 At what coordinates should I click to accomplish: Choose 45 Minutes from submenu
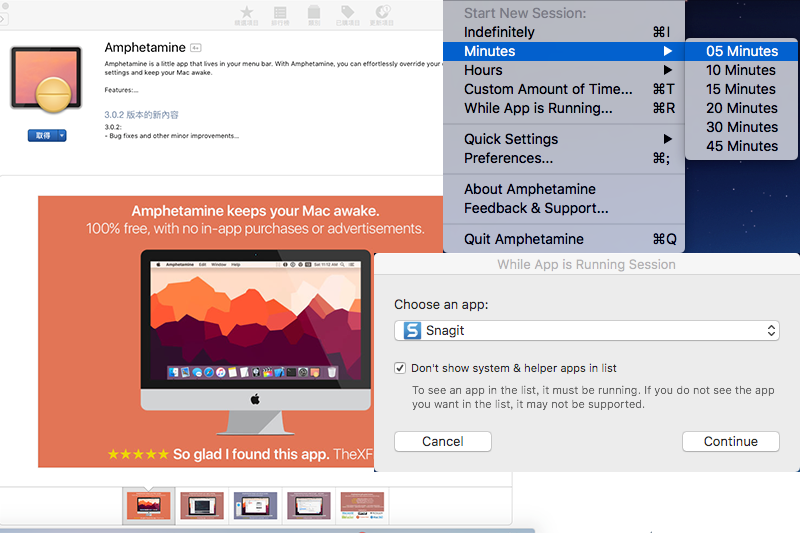pos(741,146)
